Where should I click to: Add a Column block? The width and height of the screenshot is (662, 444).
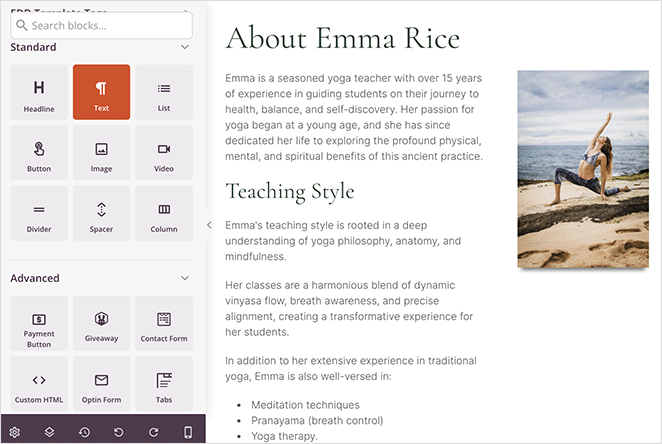click(x=164, y=214)
